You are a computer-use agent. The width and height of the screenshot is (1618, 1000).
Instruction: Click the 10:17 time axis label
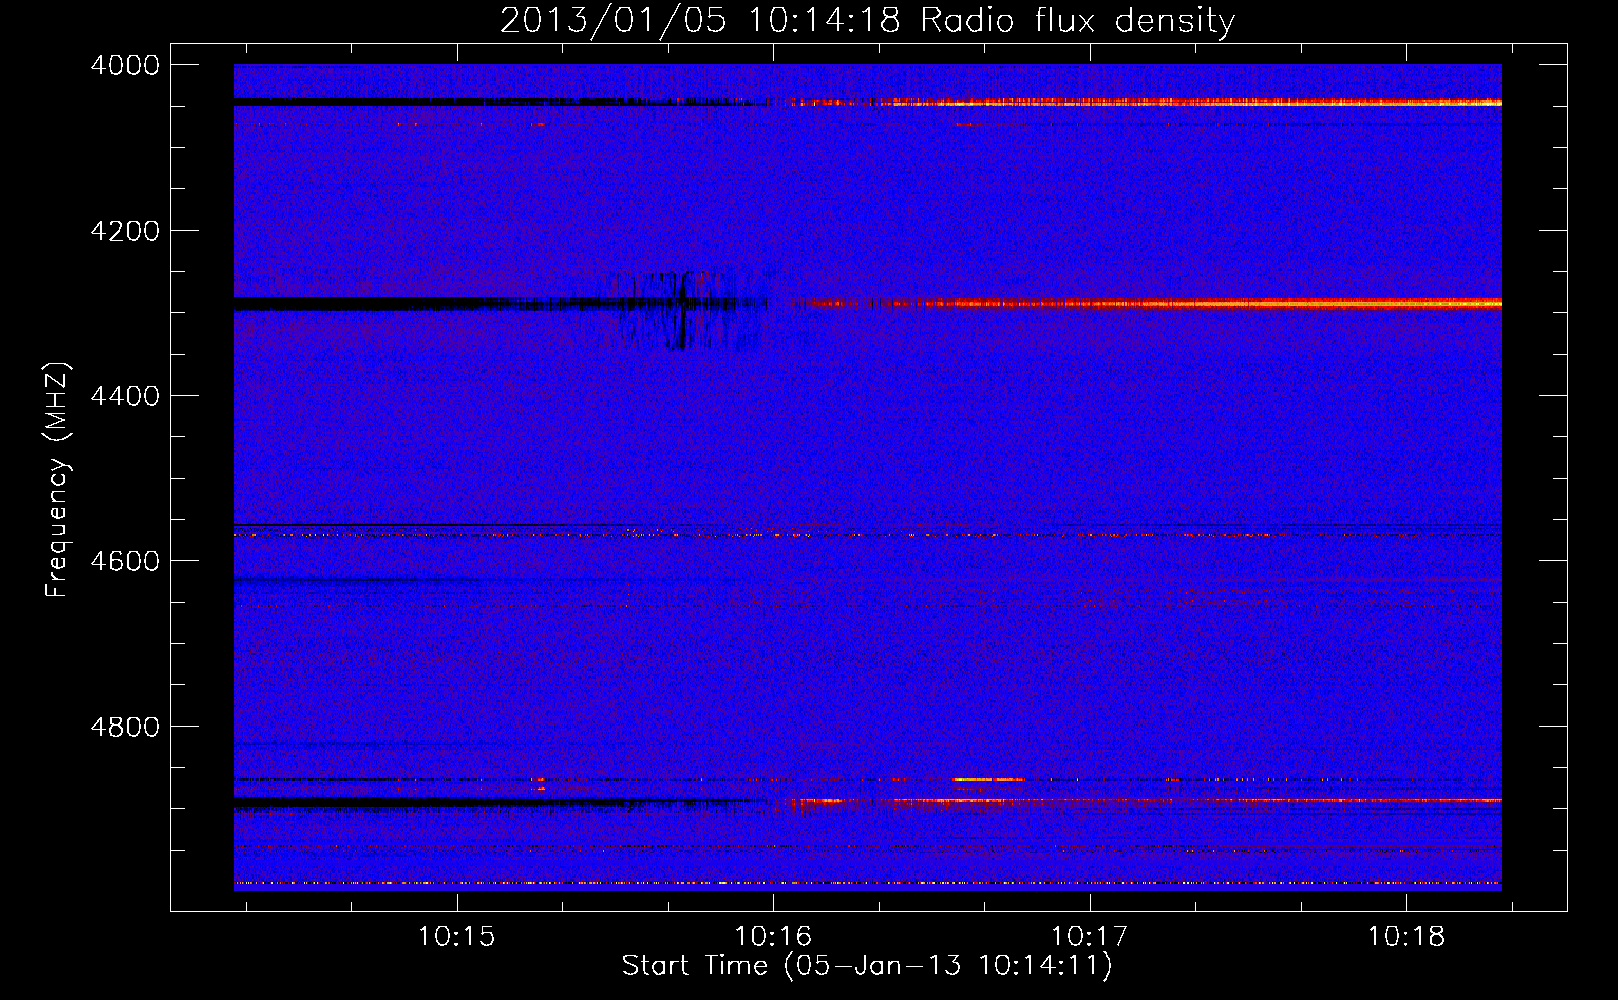[1089, 937]
